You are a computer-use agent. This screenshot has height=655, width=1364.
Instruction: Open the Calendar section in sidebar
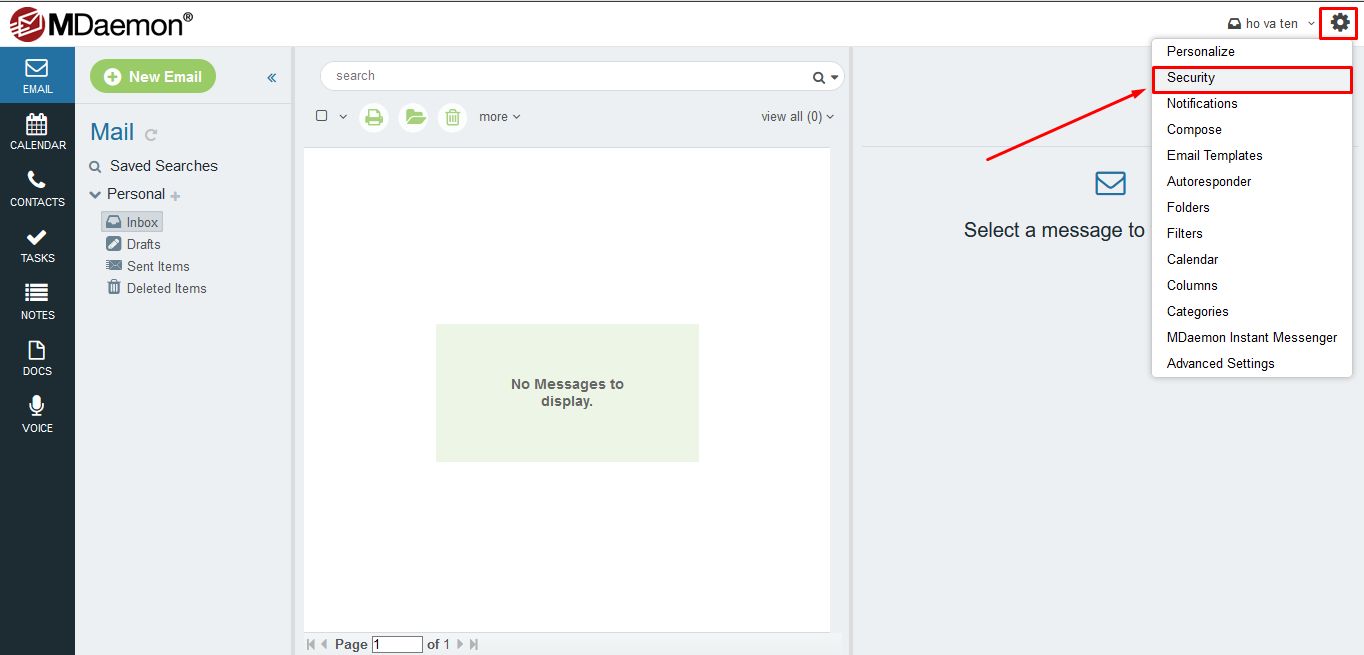point(37,131)
